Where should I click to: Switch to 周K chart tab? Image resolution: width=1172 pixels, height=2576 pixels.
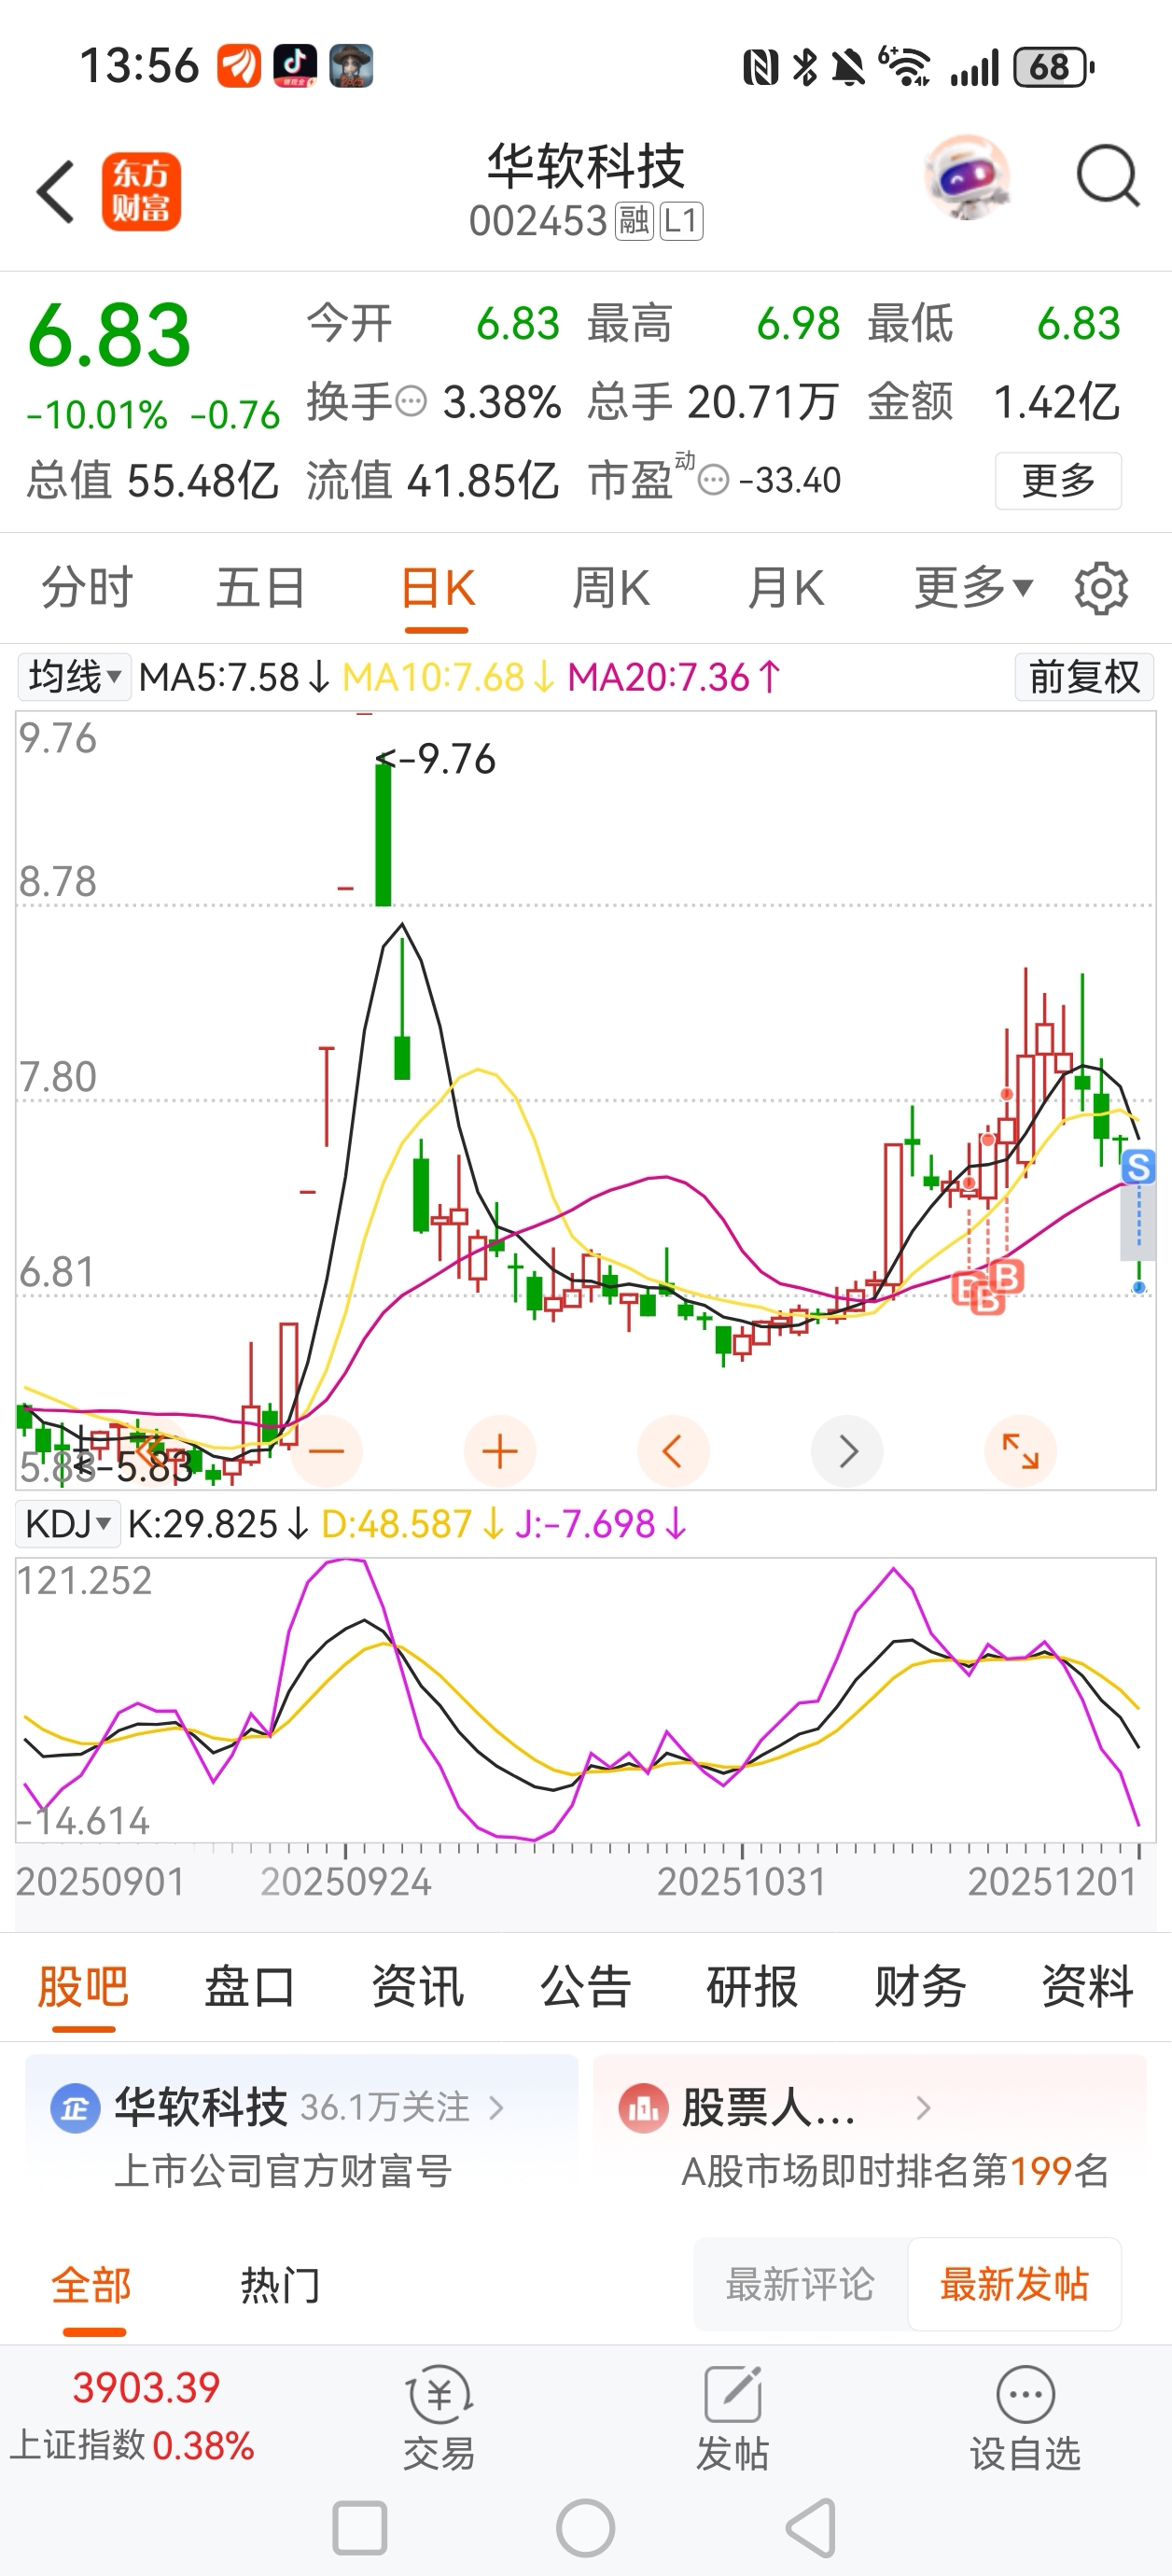611,588
